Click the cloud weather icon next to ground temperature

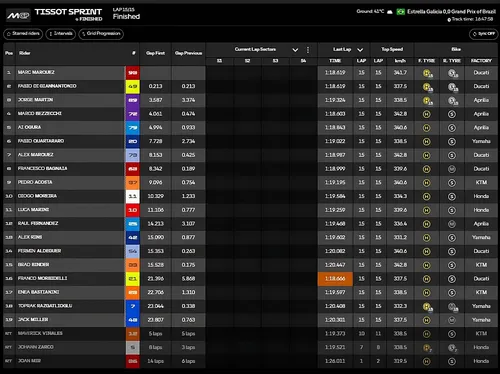(x=389, y=12)
